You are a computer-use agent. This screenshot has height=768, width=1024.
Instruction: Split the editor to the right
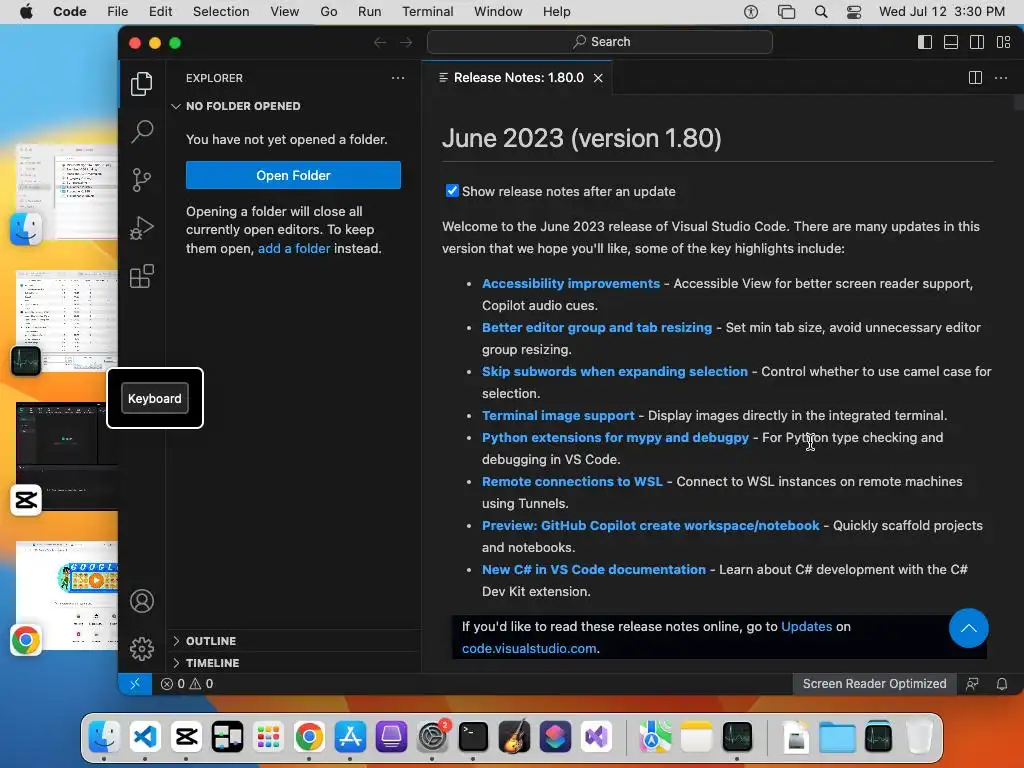click(975, 78)
